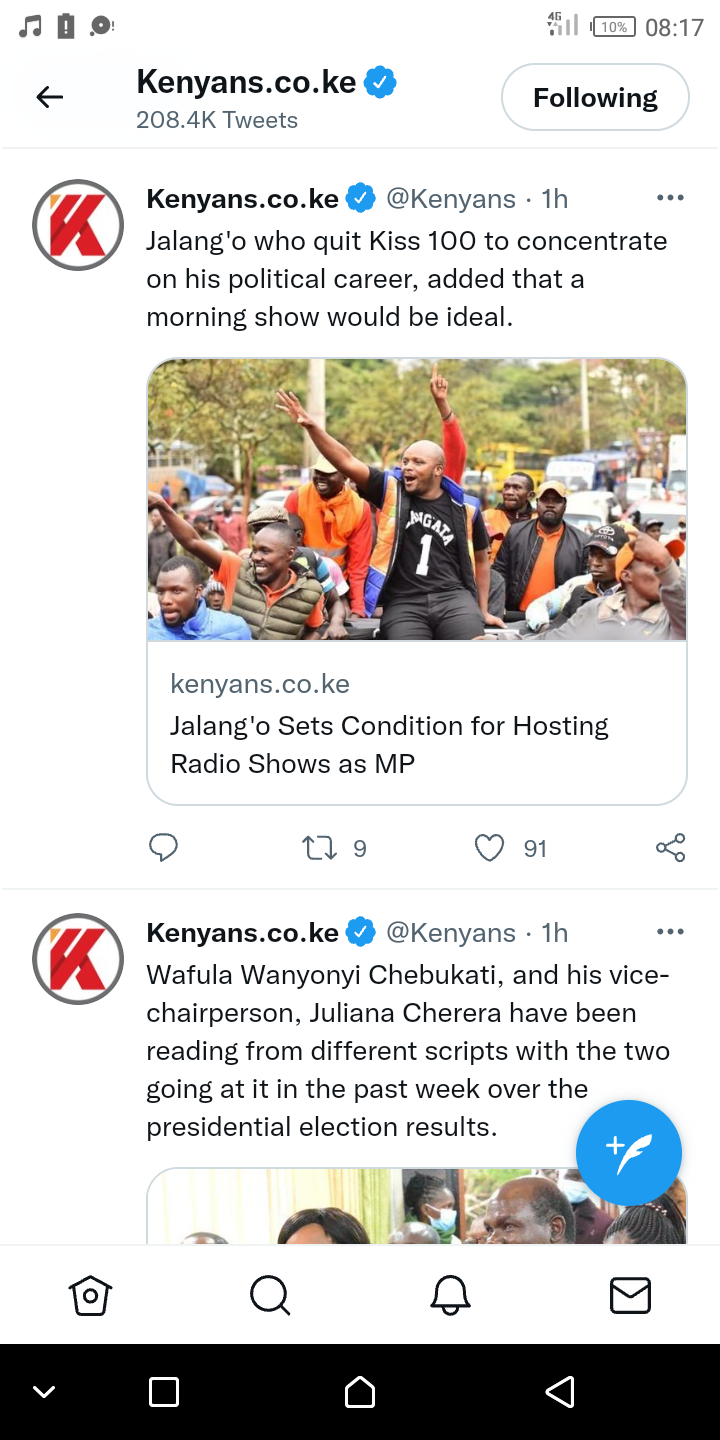Image resolution: width=720 pixels, height=1440 pixels.
Task: Open the Notifications bell tab
Action: tap(450, 1296)
